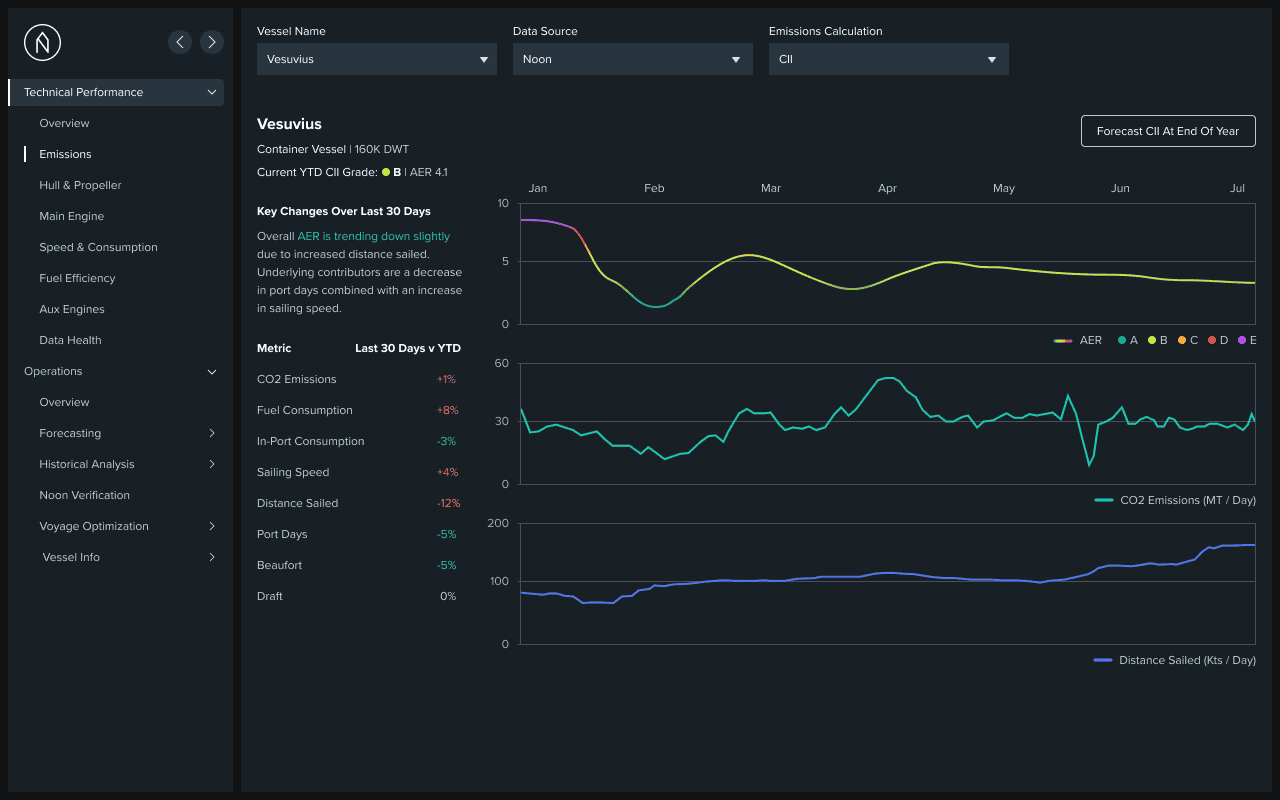Open the Emissions Calculation dropdown showing CII
Viewport: 1280px width, 800px height.
pos(888,59)
